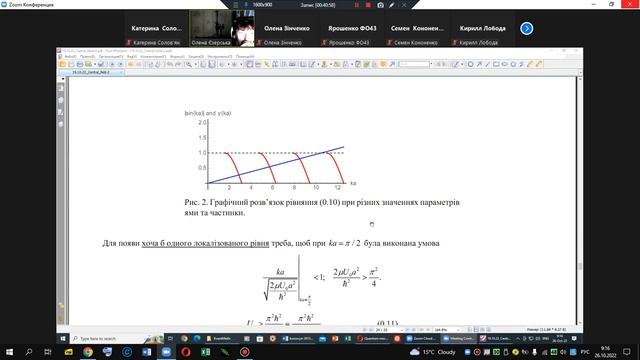Click Кирилл Лобода participant tile

pos(482,29)
